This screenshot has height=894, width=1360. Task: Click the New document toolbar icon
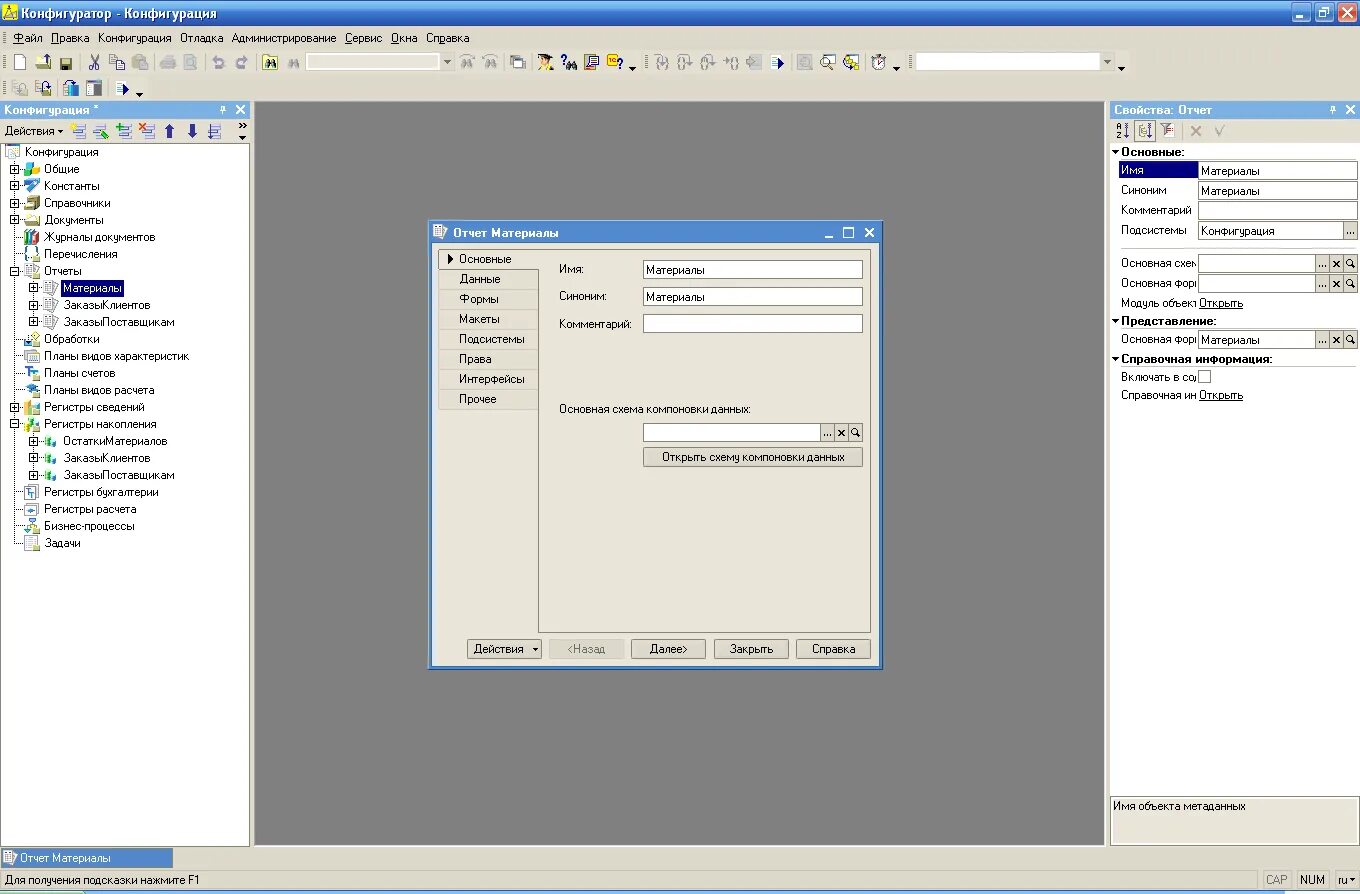coord(20,62)
